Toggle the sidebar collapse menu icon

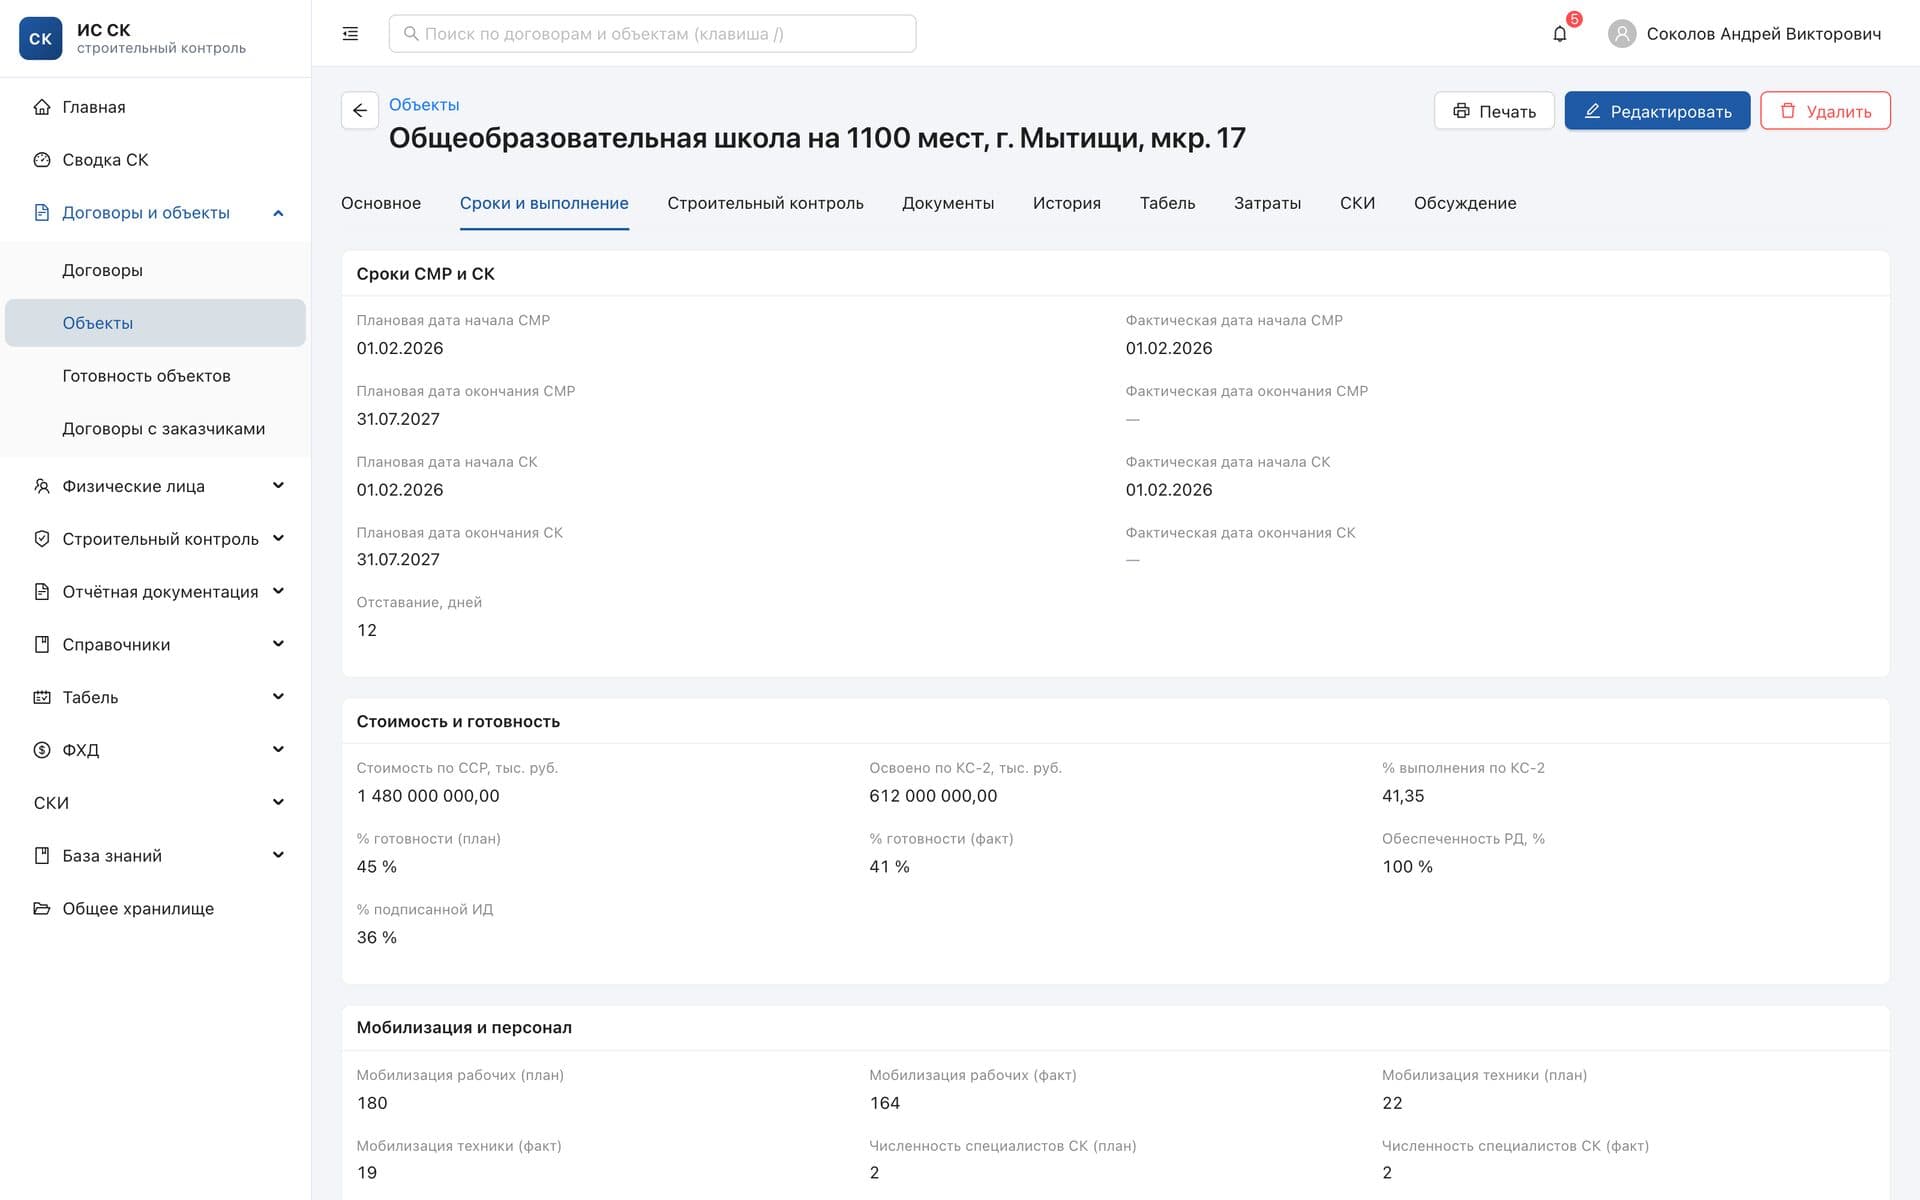coord(350,34)
